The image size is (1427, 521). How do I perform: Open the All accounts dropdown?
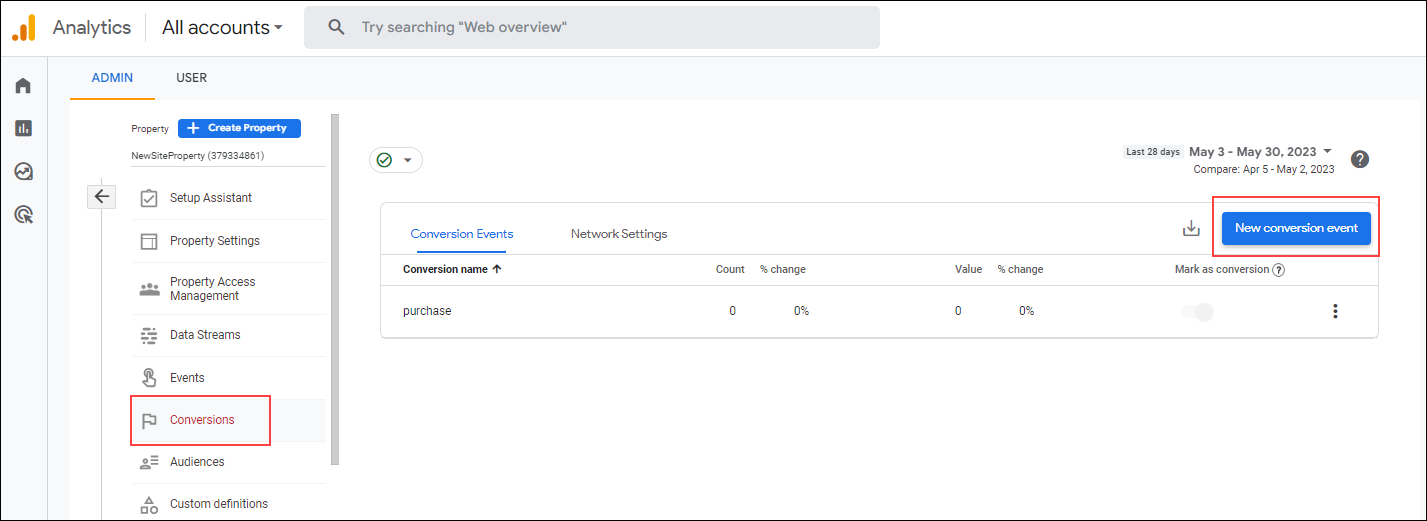click(x=222, y=28)
